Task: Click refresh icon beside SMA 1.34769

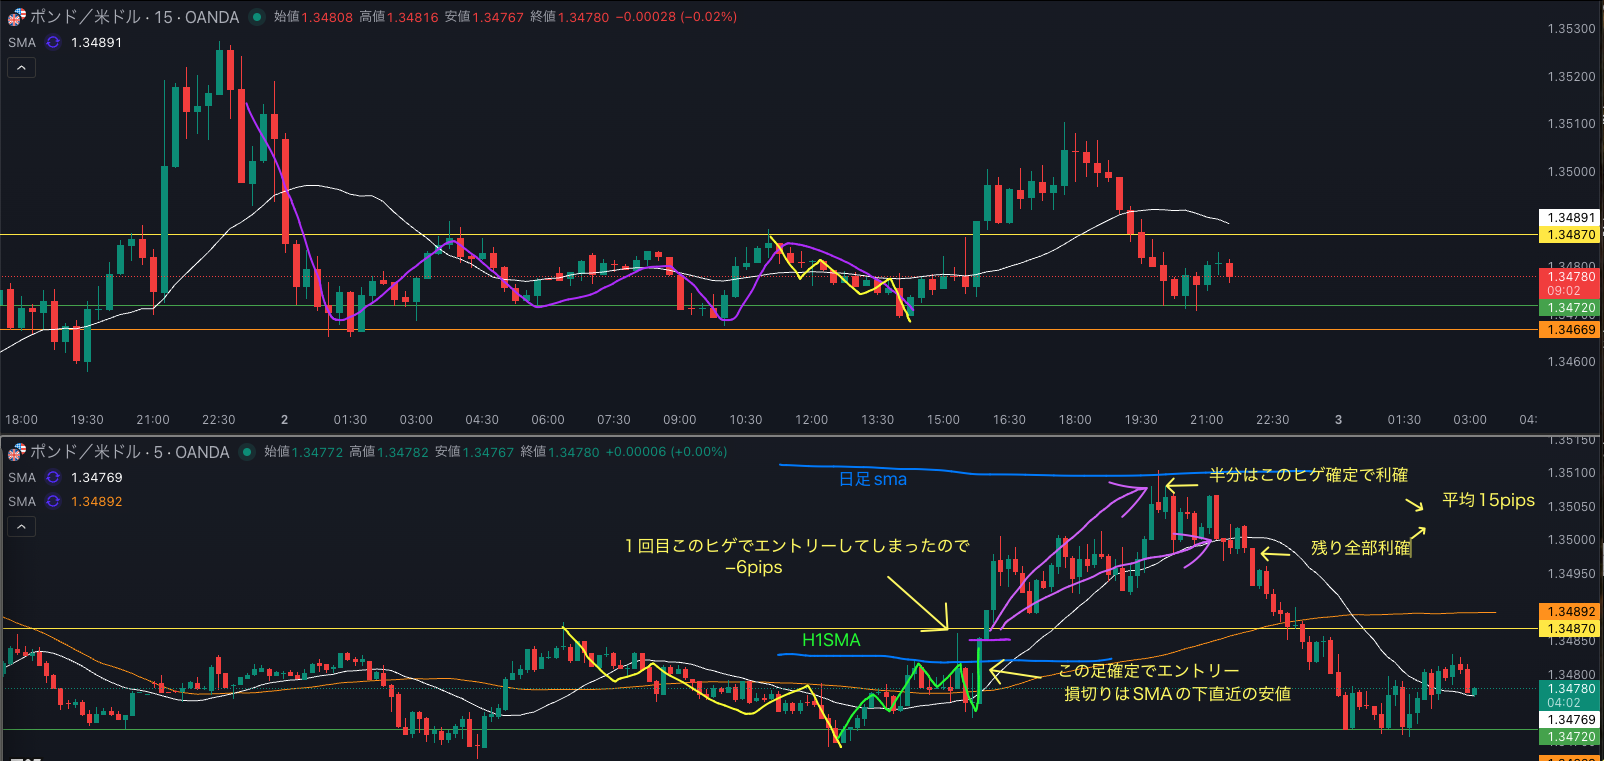Action: point(53,477)
